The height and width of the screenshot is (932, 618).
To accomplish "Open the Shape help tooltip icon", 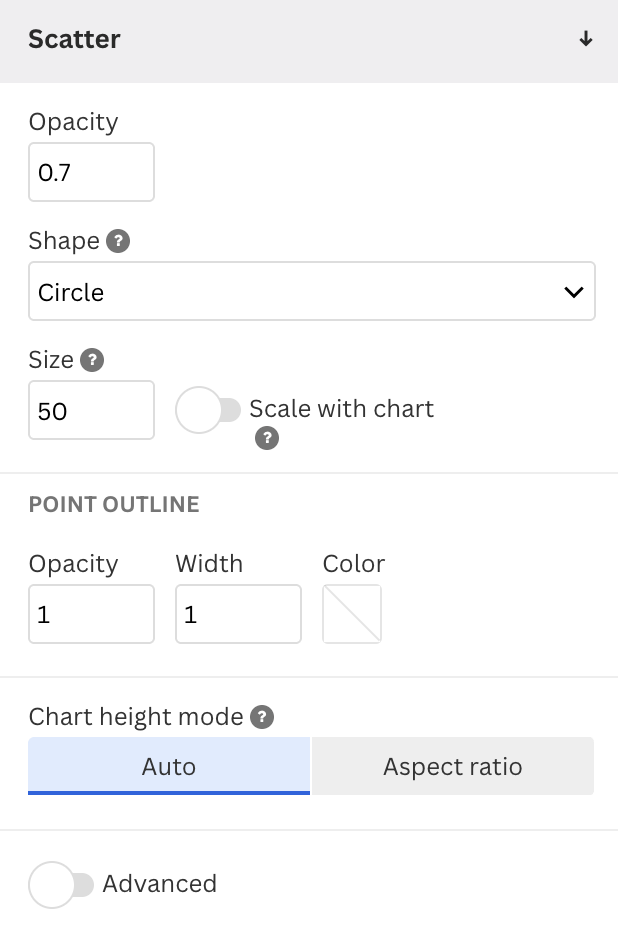I will coord(118,241).
